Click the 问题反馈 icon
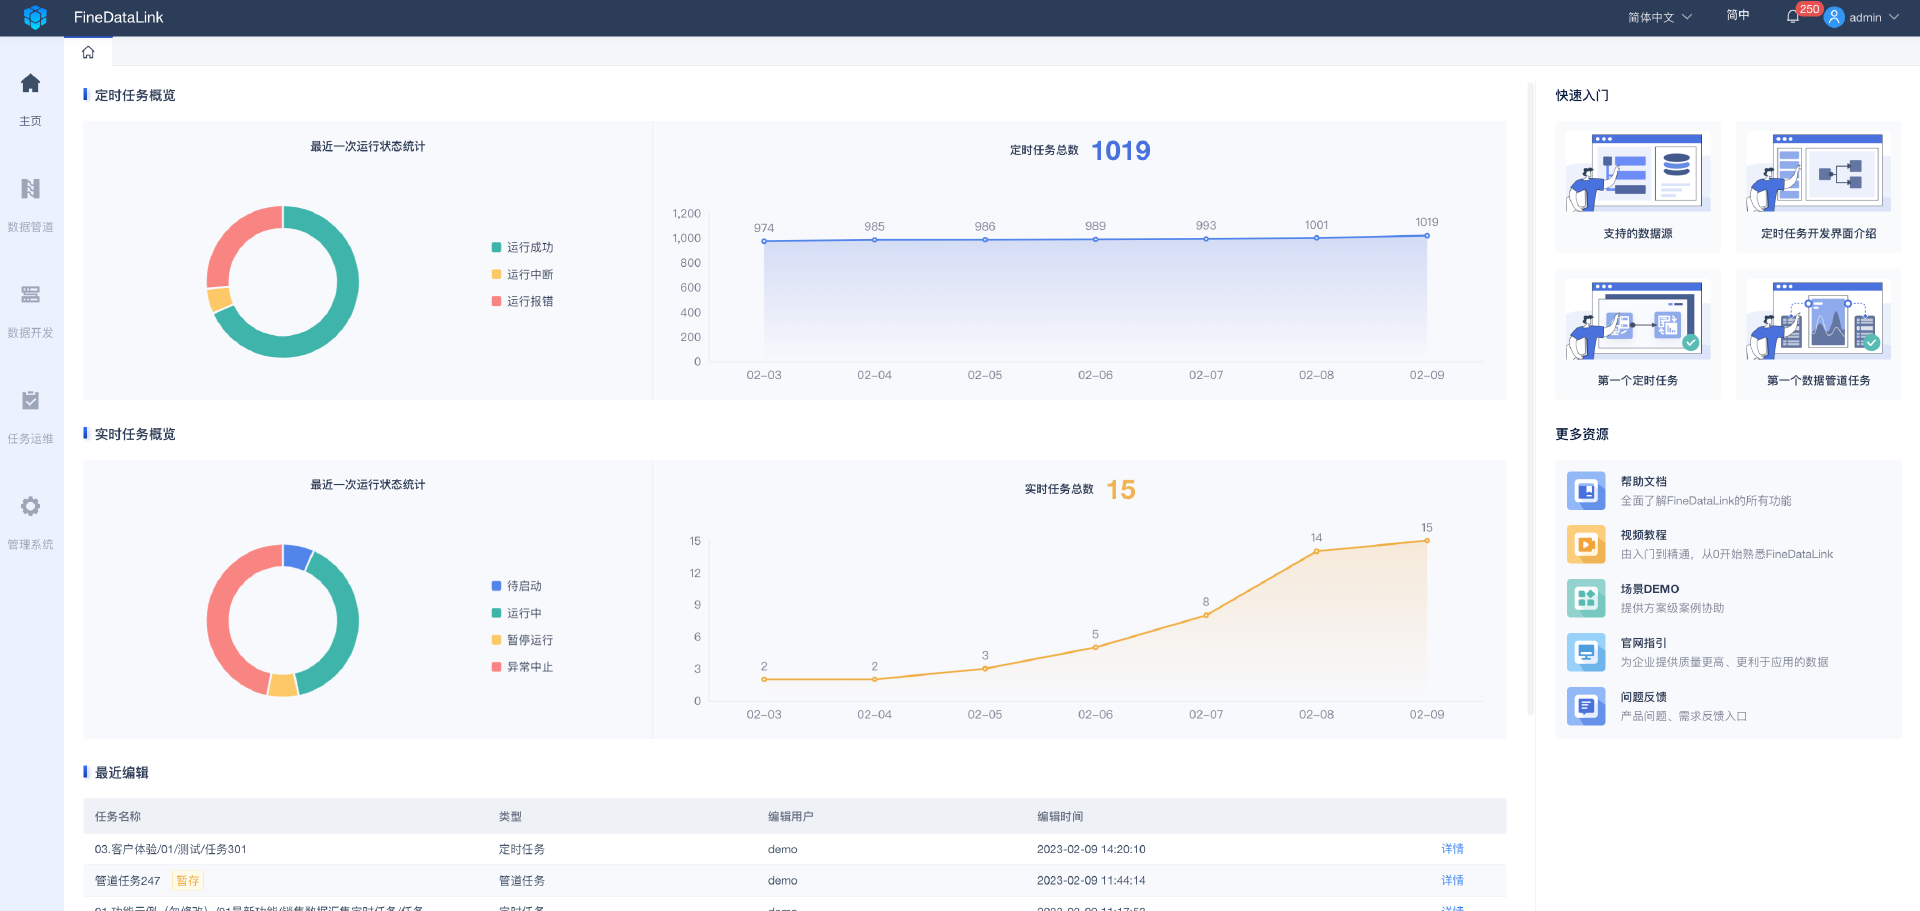This screenshot has width=1920, height=911. point(1586,707)
